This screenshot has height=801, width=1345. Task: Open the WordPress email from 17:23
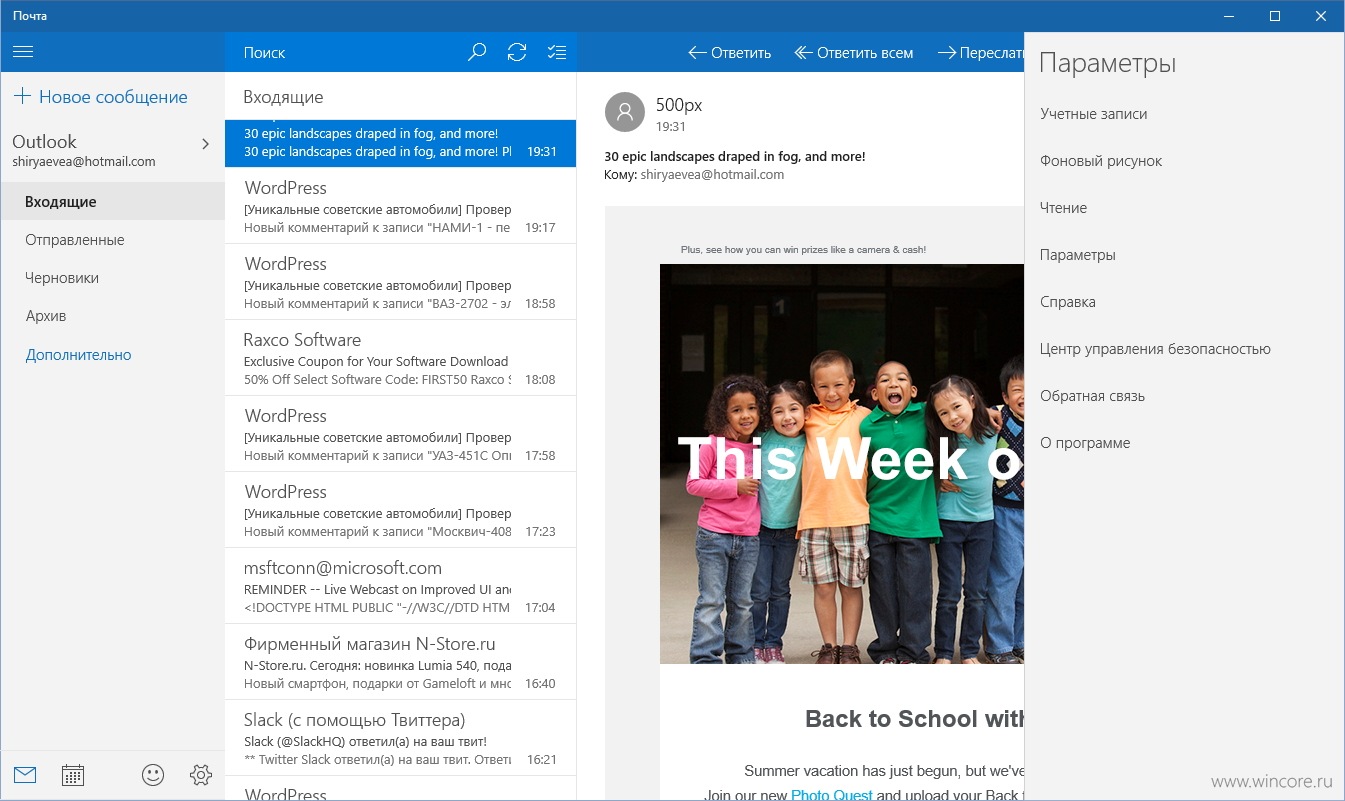click(400, 510)
